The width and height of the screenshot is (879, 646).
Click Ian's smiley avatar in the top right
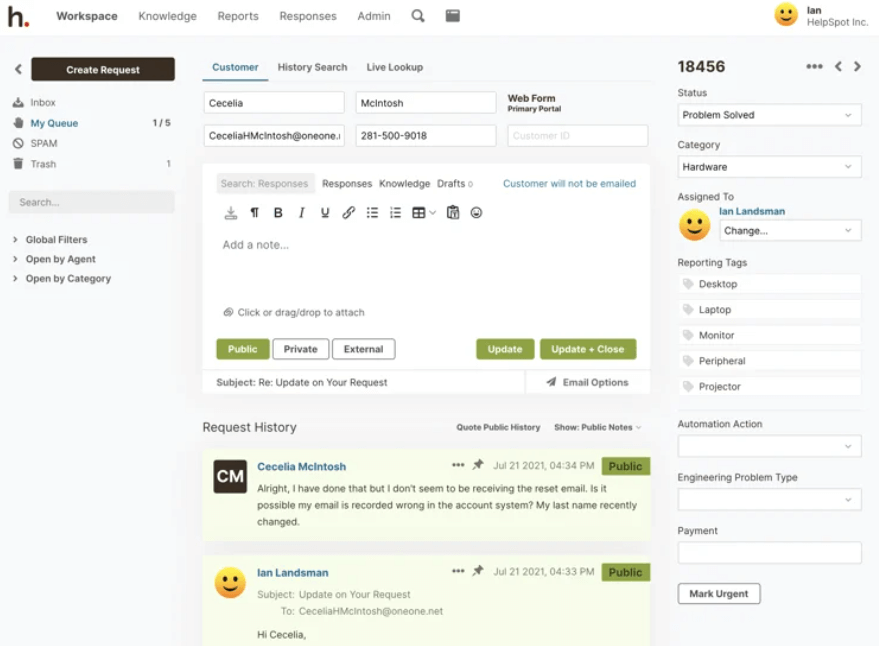[x=786, y=15]
